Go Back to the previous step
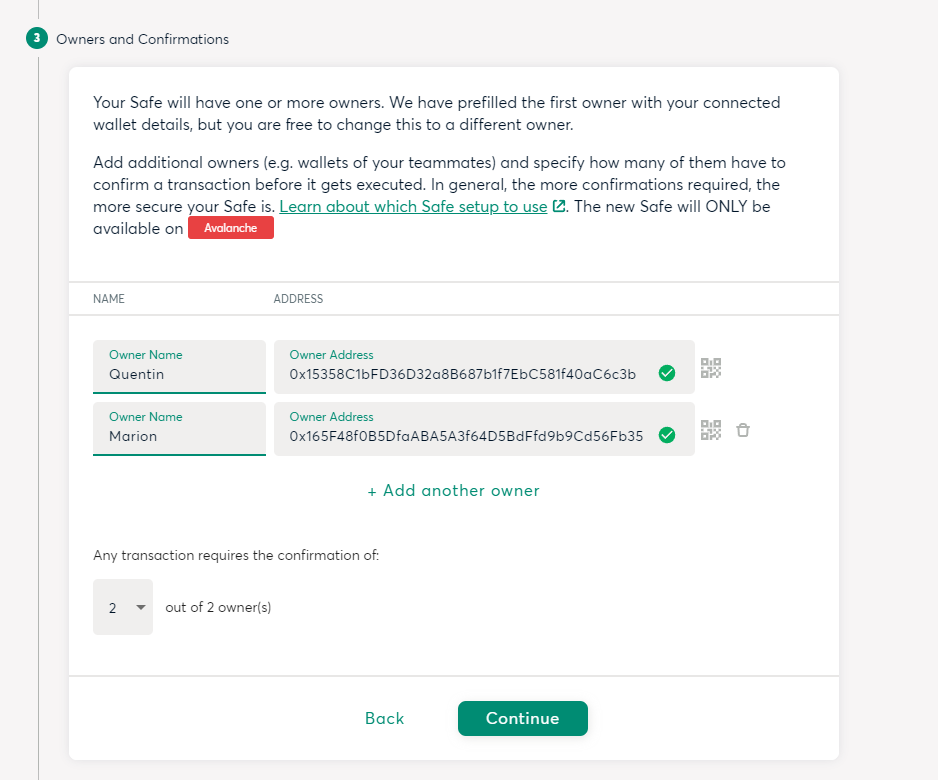 click(384, 718)
